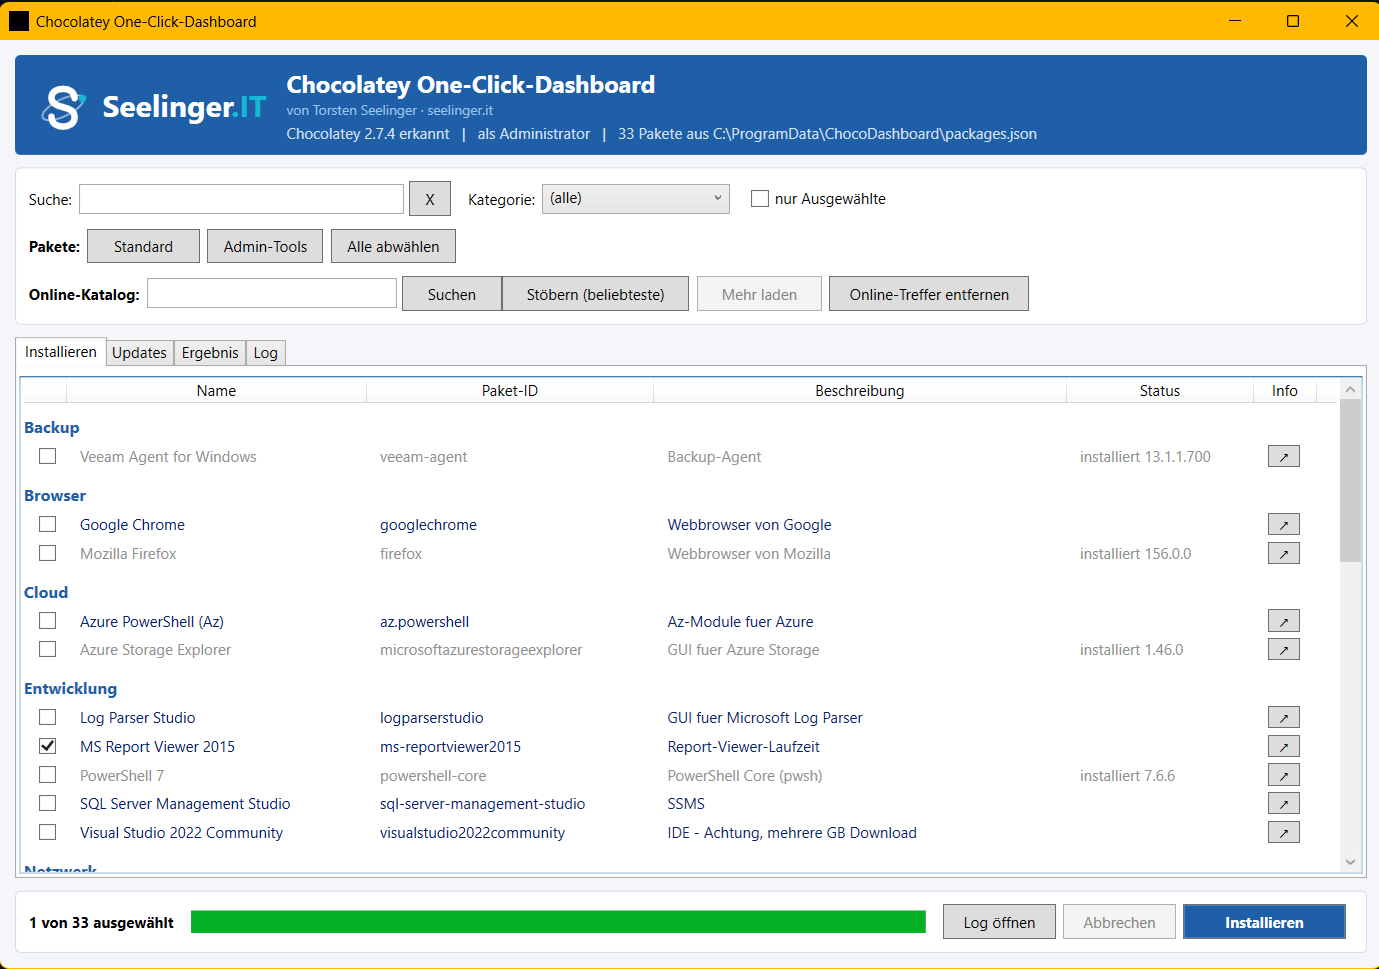Check Visual Studio 2022 Community package
Screen dimensions: 1379x969
[47, 832]
